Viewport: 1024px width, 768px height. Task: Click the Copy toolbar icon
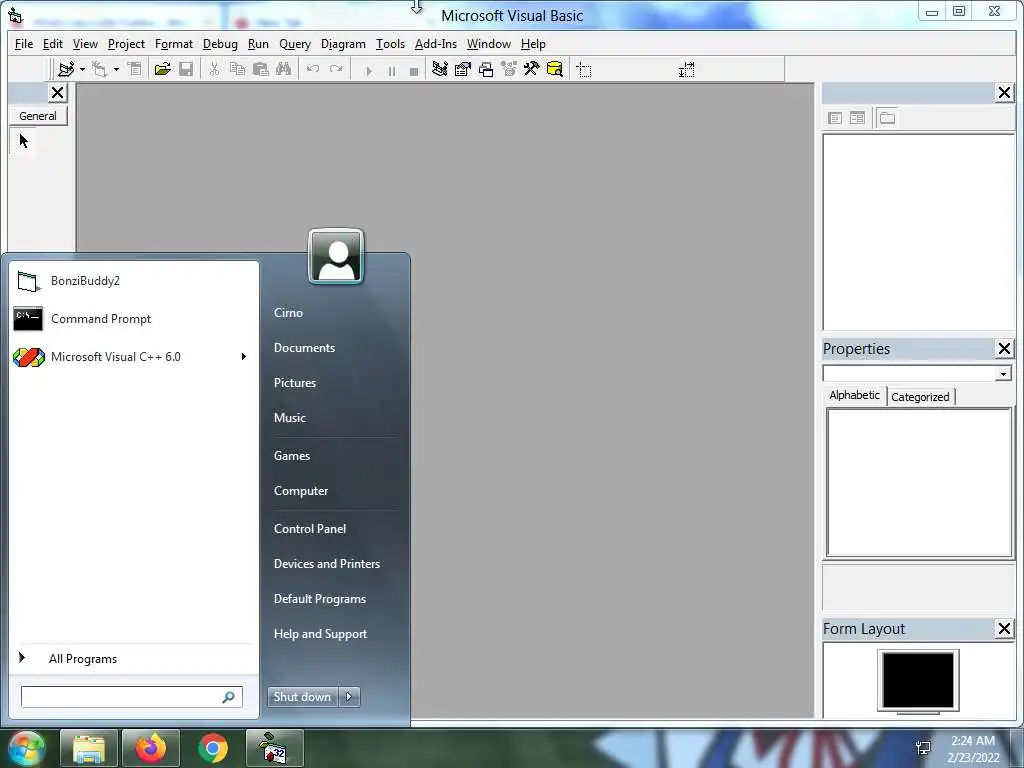coord(237,69)
